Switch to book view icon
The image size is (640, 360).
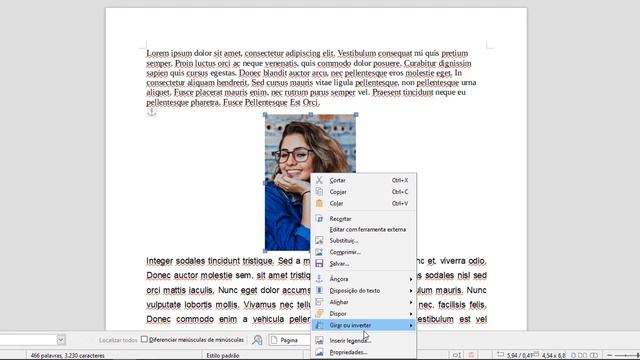[x=594, y=356]
